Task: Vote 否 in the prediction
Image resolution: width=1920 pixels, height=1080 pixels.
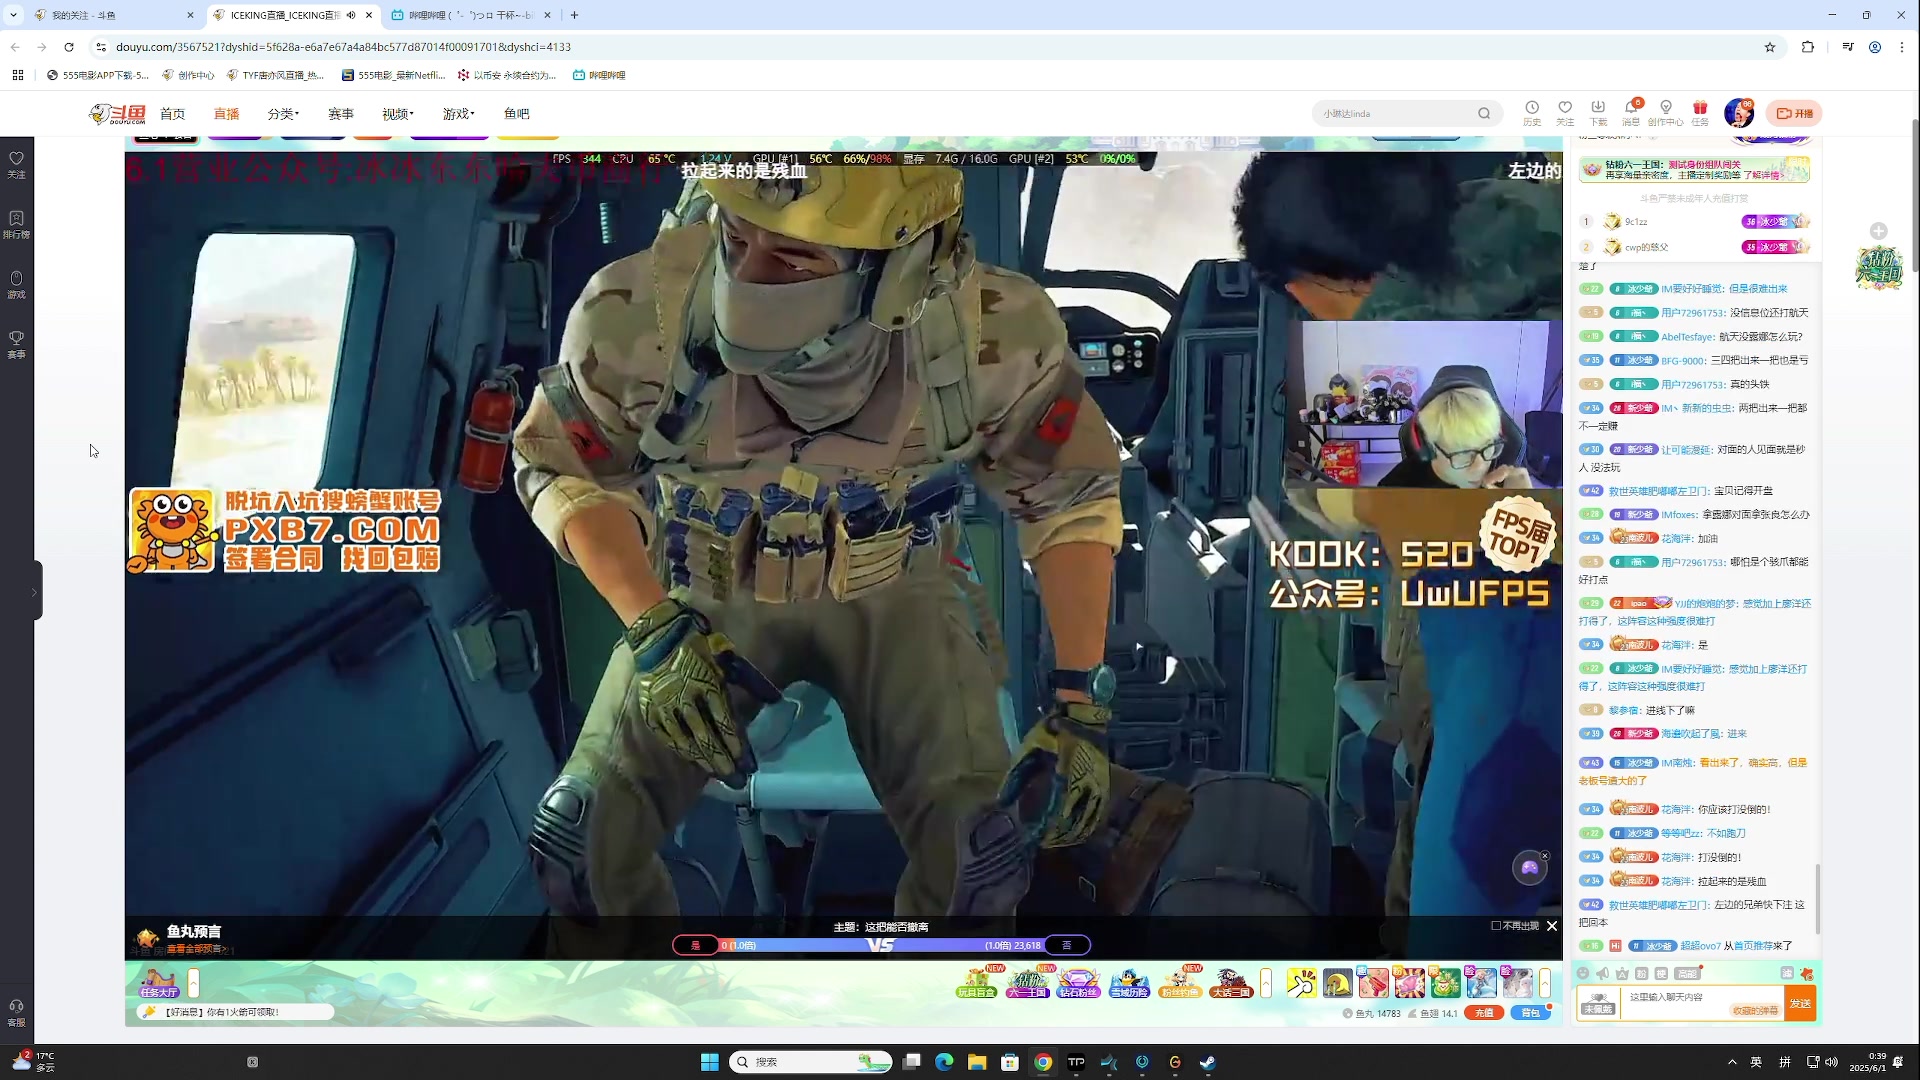Action: 1067,945
